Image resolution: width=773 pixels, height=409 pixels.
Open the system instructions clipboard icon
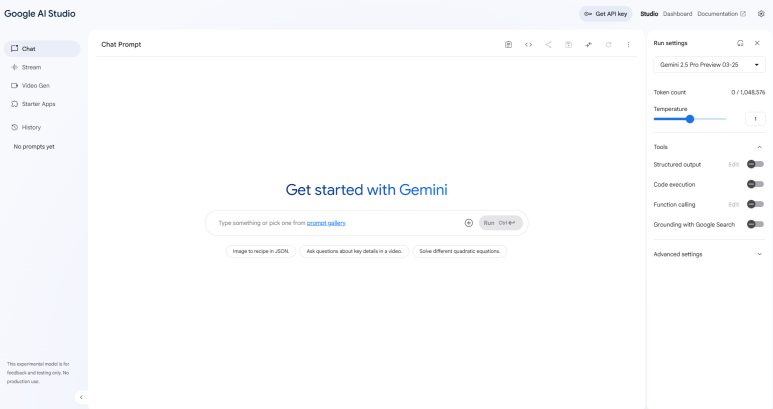point(508,44)
